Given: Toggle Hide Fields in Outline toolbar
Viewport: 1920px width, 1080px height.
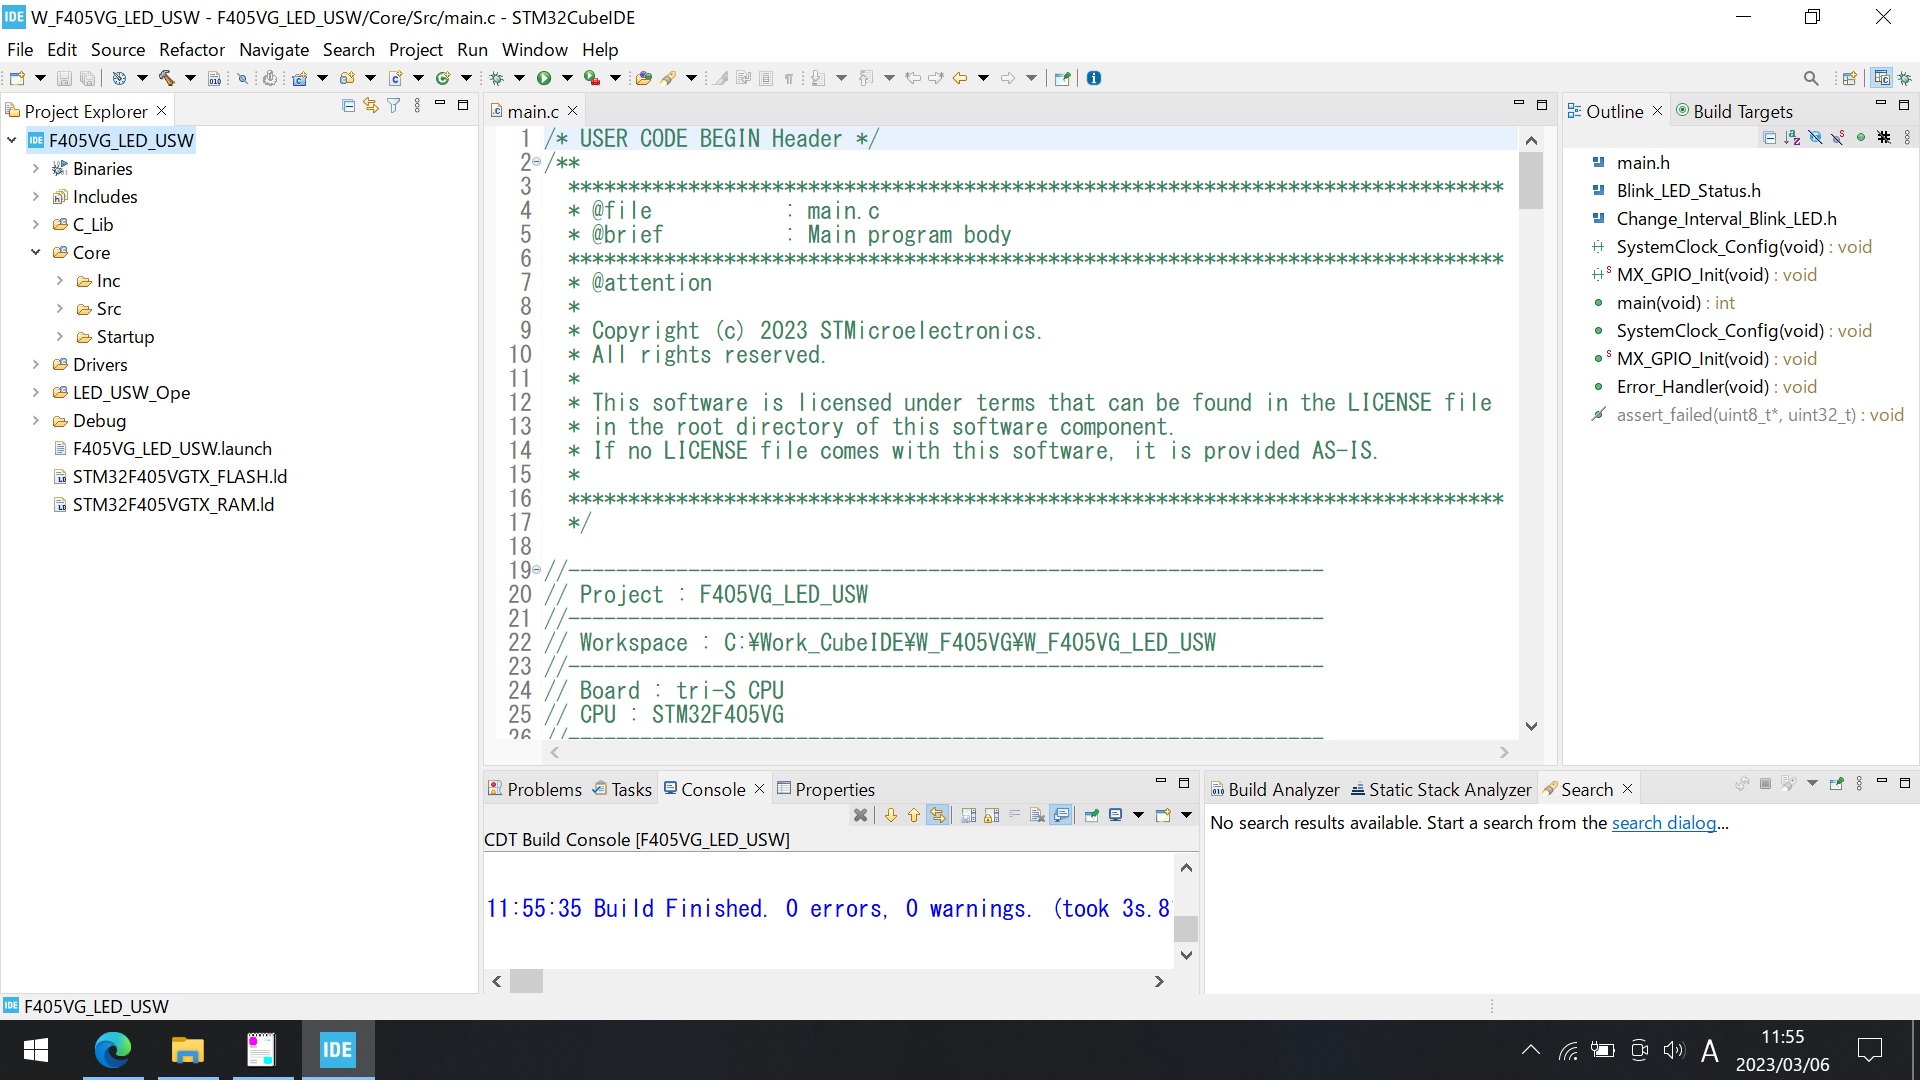Looking at the screenshot, I should click(x=1816, y=138).
